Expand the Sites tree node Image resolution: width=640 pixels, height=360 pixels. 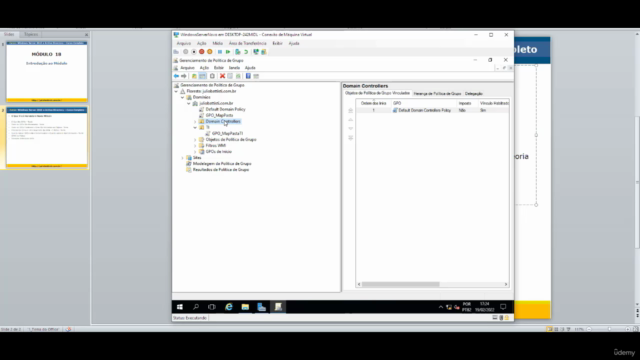tap(182, 158)
